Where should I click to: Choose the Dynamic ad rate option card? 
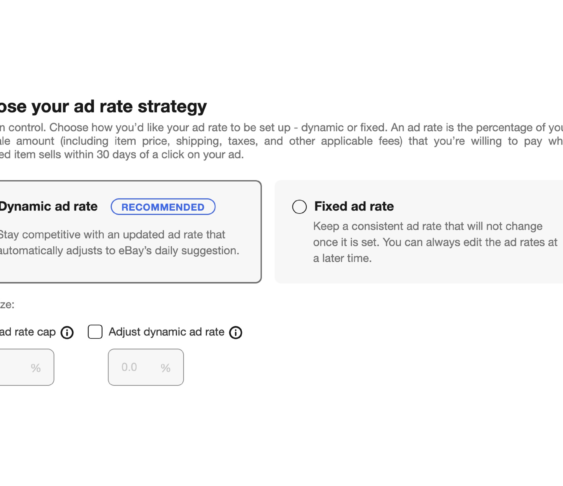130,232
